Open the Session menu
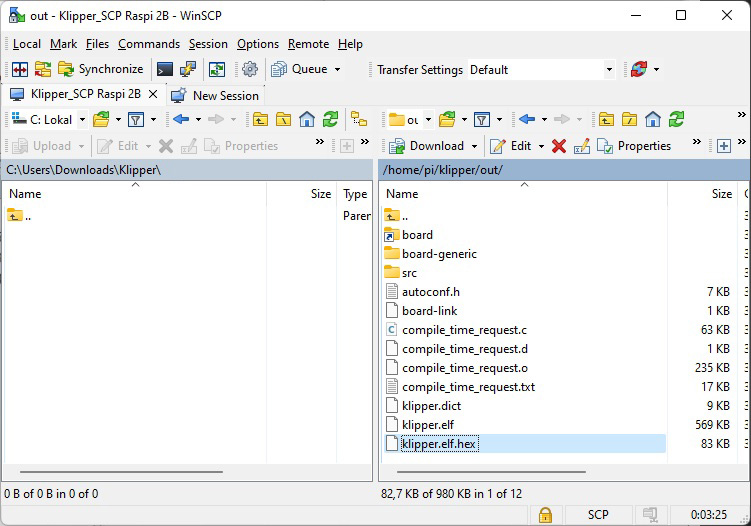The width and height of the screenshot is (751, 526). pos(208,44)
